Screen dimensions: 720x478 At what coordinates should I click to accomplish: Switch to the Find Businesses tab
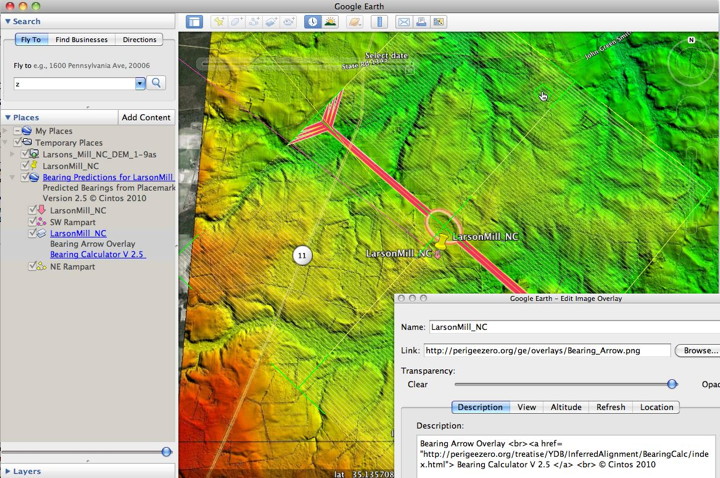[x=84, y=40]
